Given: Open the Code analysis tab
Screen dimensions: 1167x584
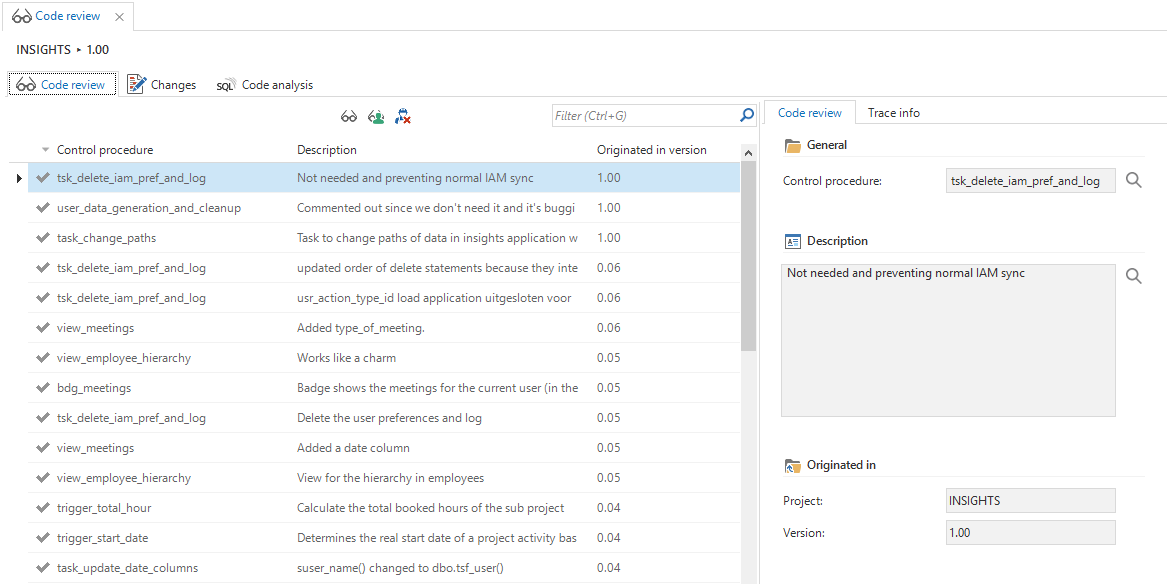Looking at the screenshot, I should pyautogui.click(x=265, y=85).
